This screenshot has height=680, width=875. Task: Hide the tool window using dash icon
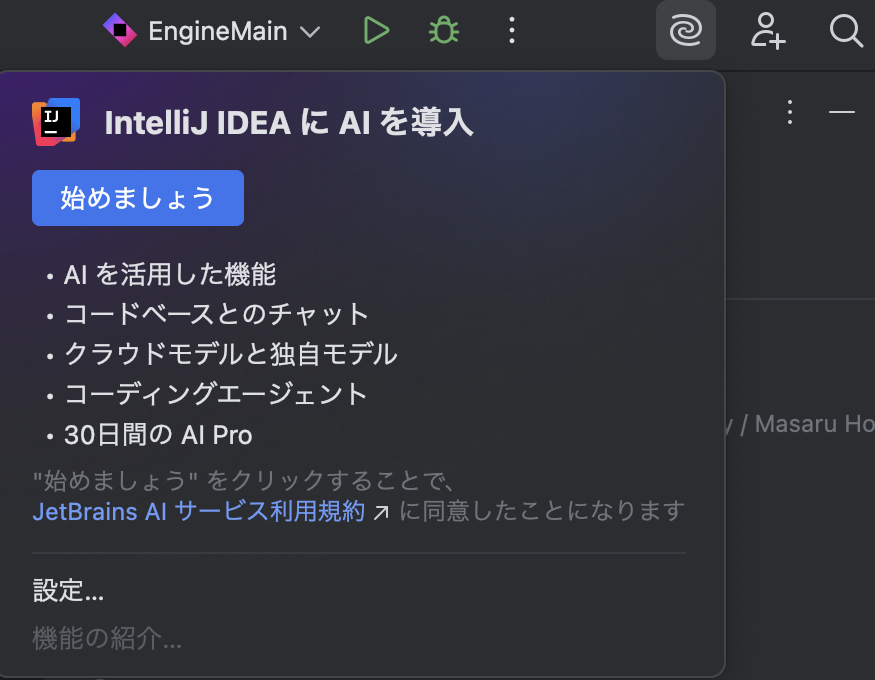pyautogui.click(x=842, y=112)
